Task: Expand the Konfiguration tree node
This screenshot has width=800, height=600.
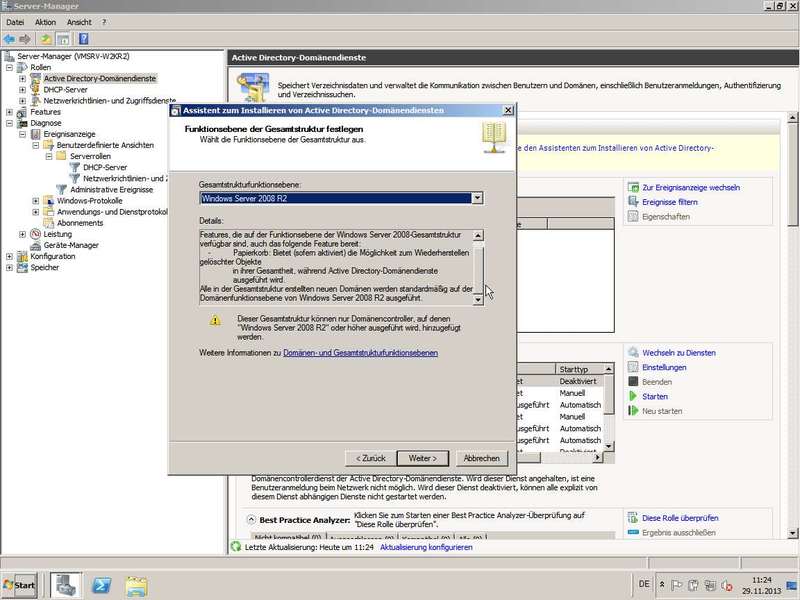Action: click(10, 256)
